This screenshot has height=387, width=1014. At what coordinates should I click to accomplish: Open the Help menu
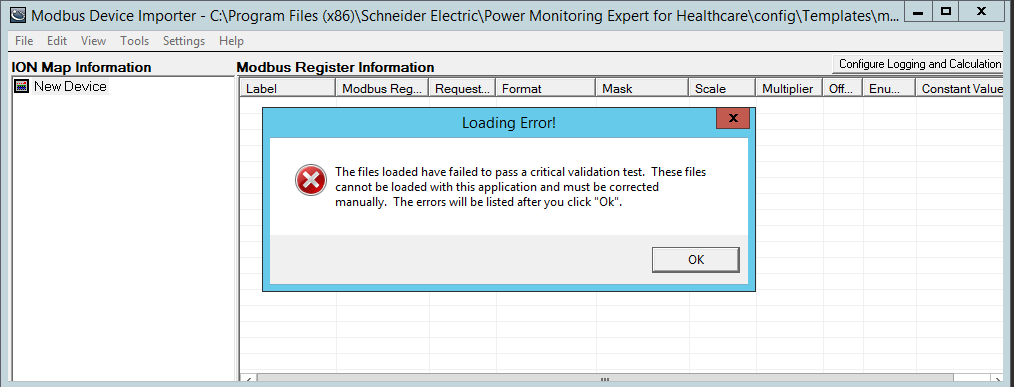tap(231, 41)
